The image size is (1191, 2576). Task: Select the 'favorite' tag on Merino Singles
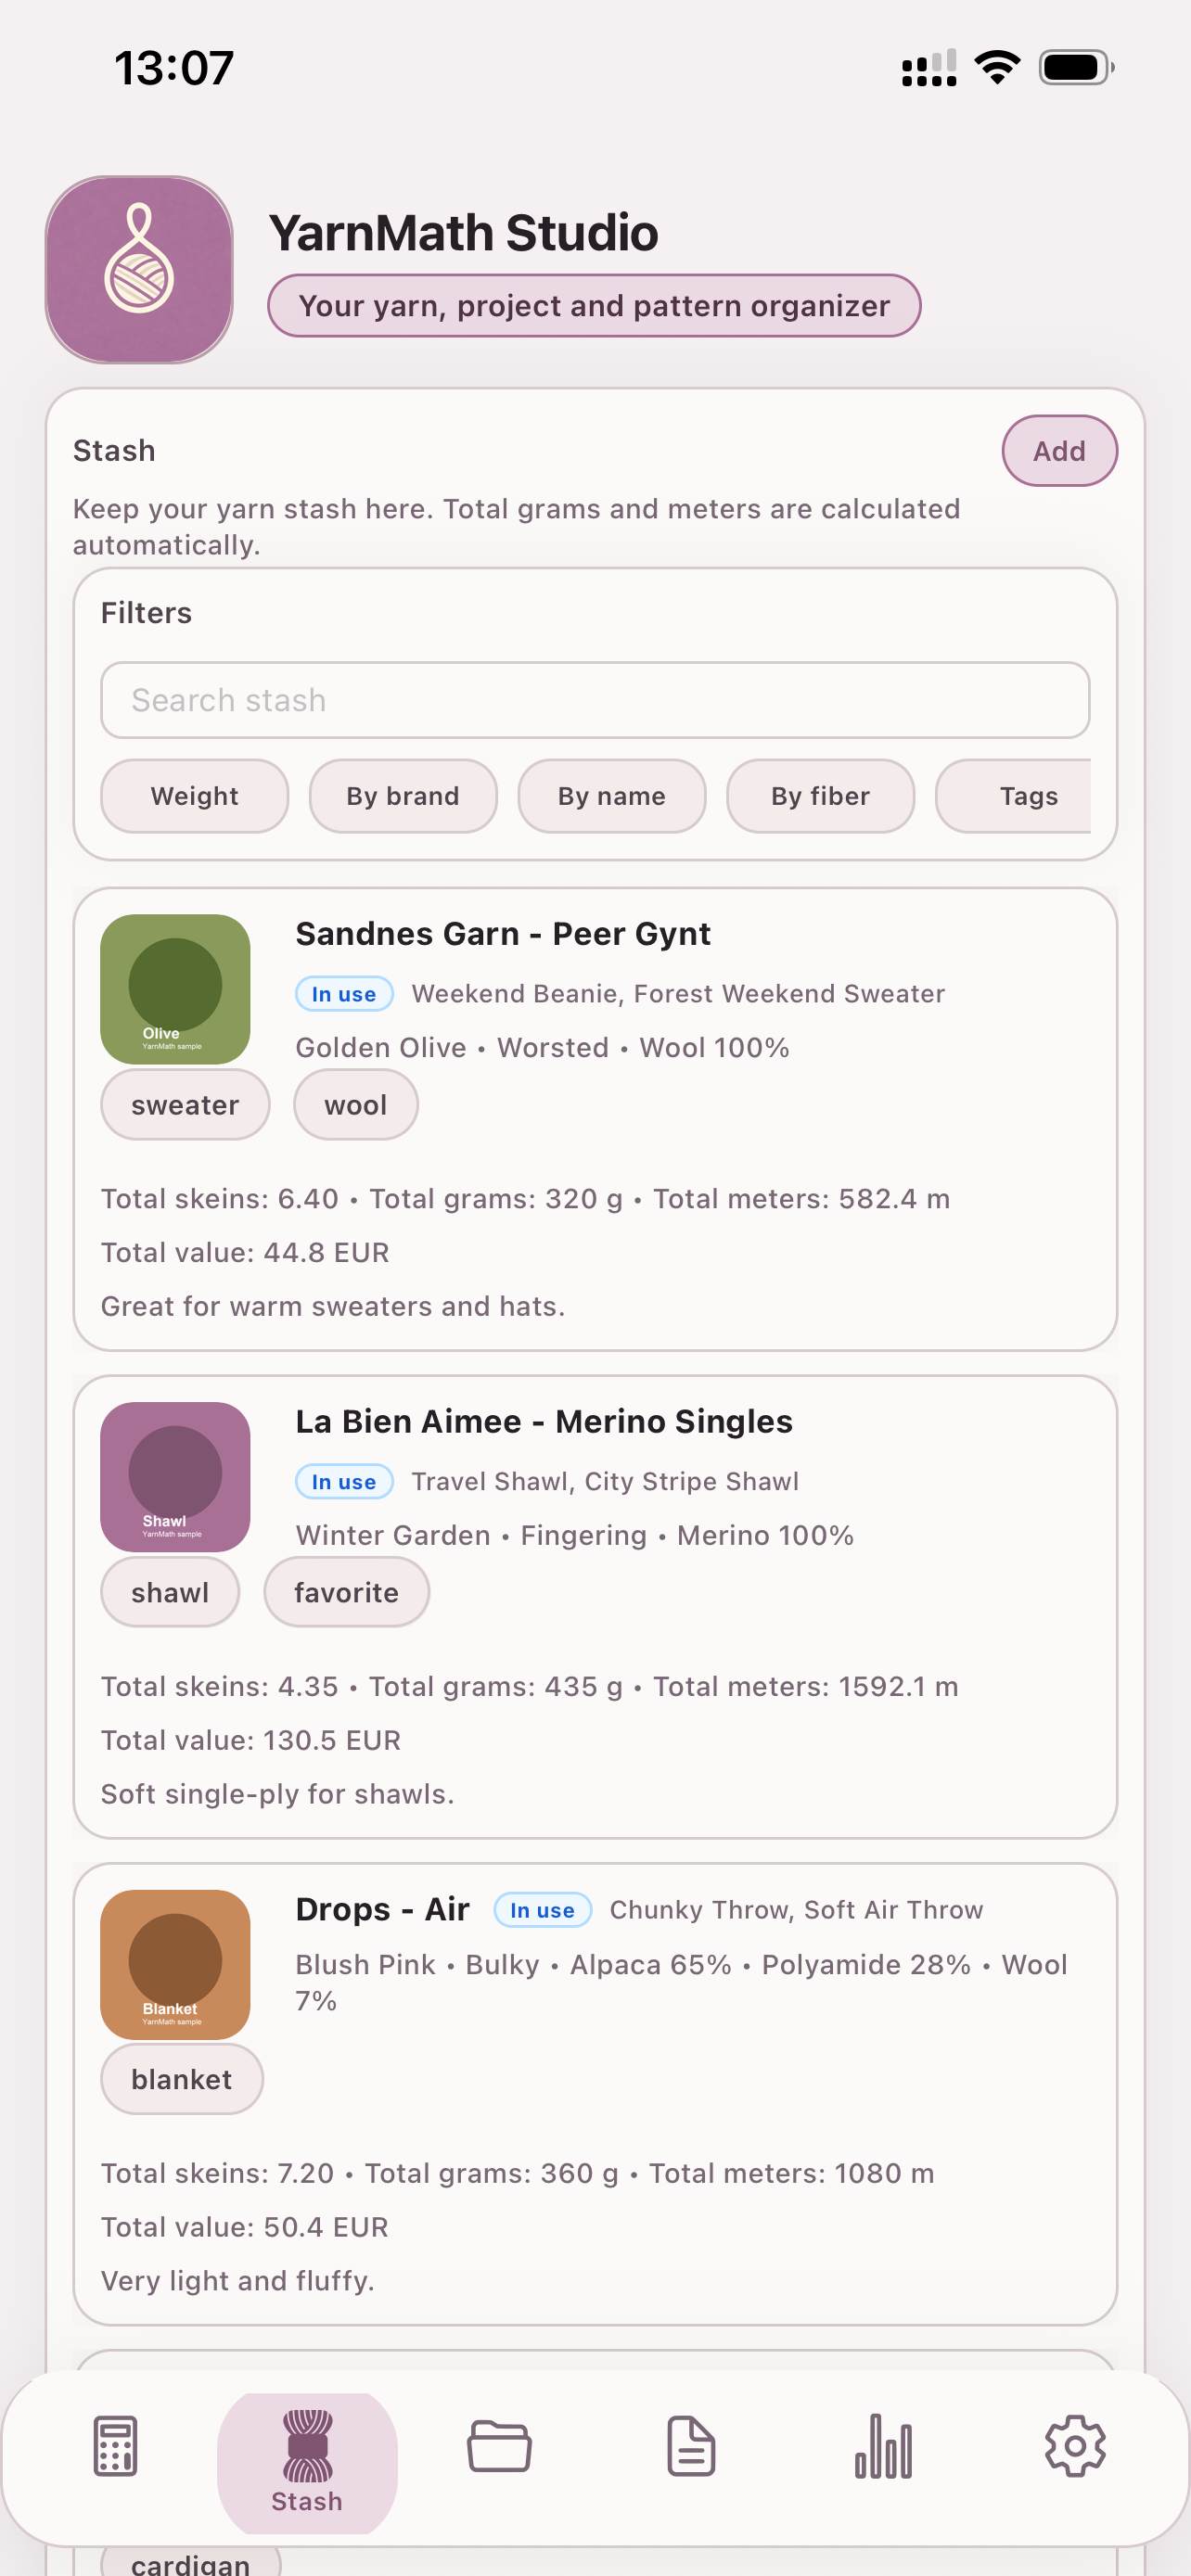(x=346, y=1591)
